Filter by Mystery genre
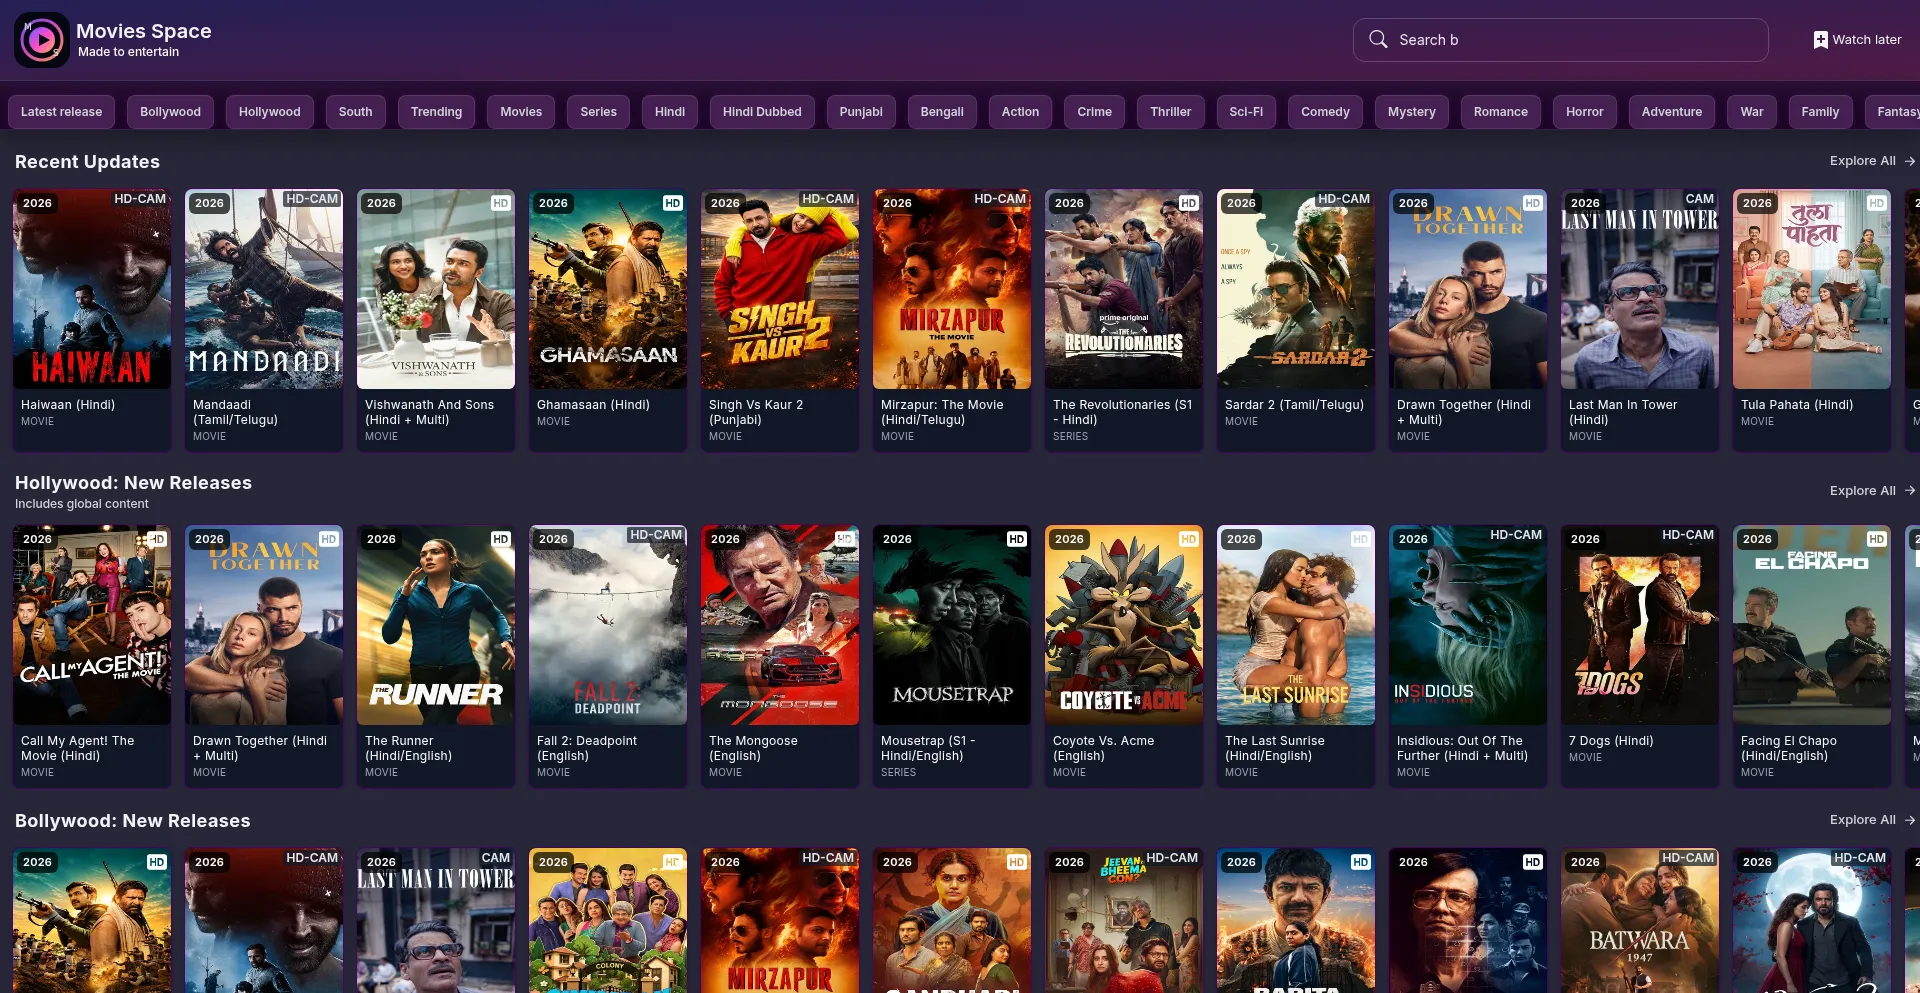Image resolution: width=1920 pixels, height=993 pixels. click(1411, 112)
